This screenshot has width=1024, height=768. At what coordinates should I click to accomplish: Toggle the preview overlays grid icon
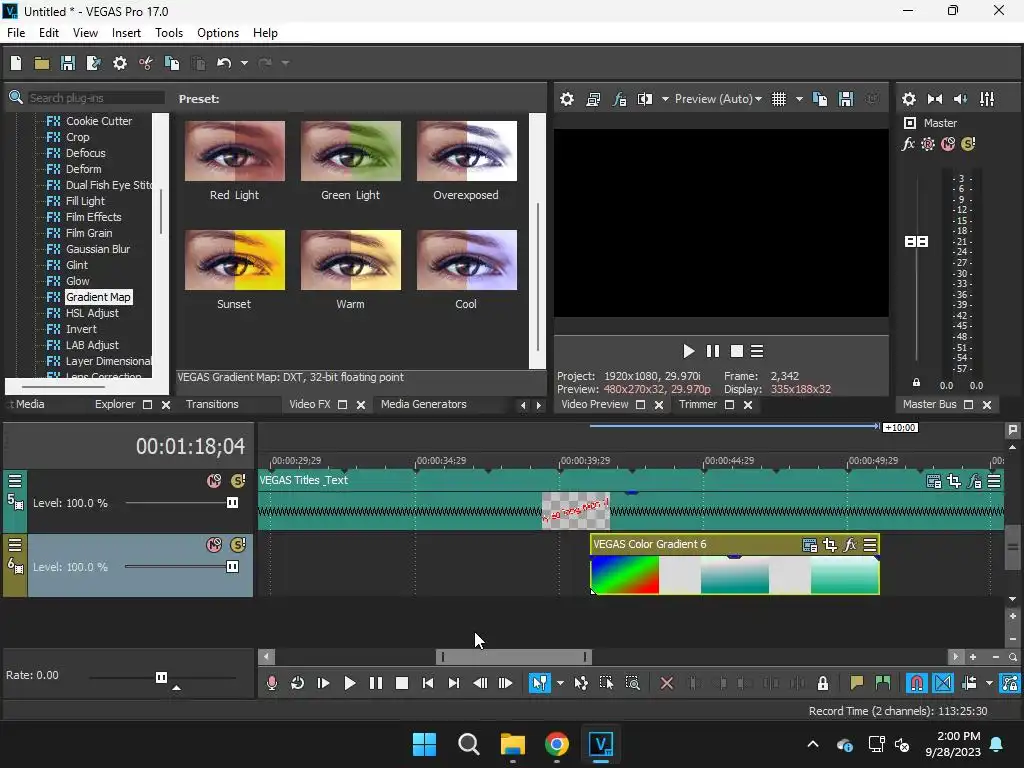tap(779, 99)
